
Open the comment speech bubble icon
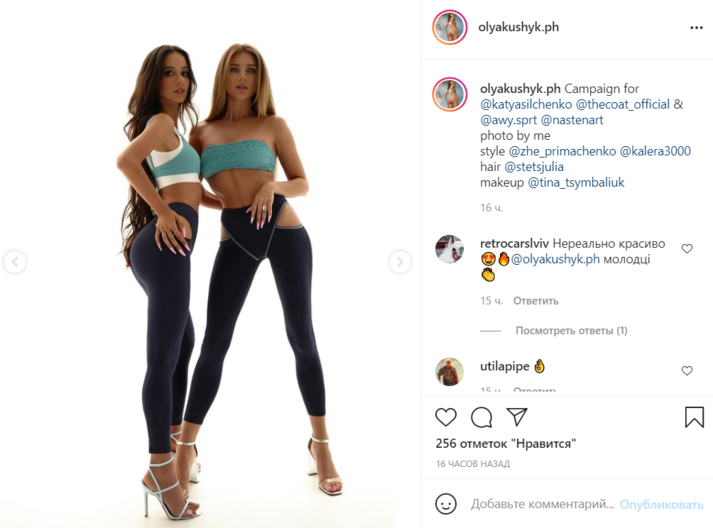(x=481, y=417)
